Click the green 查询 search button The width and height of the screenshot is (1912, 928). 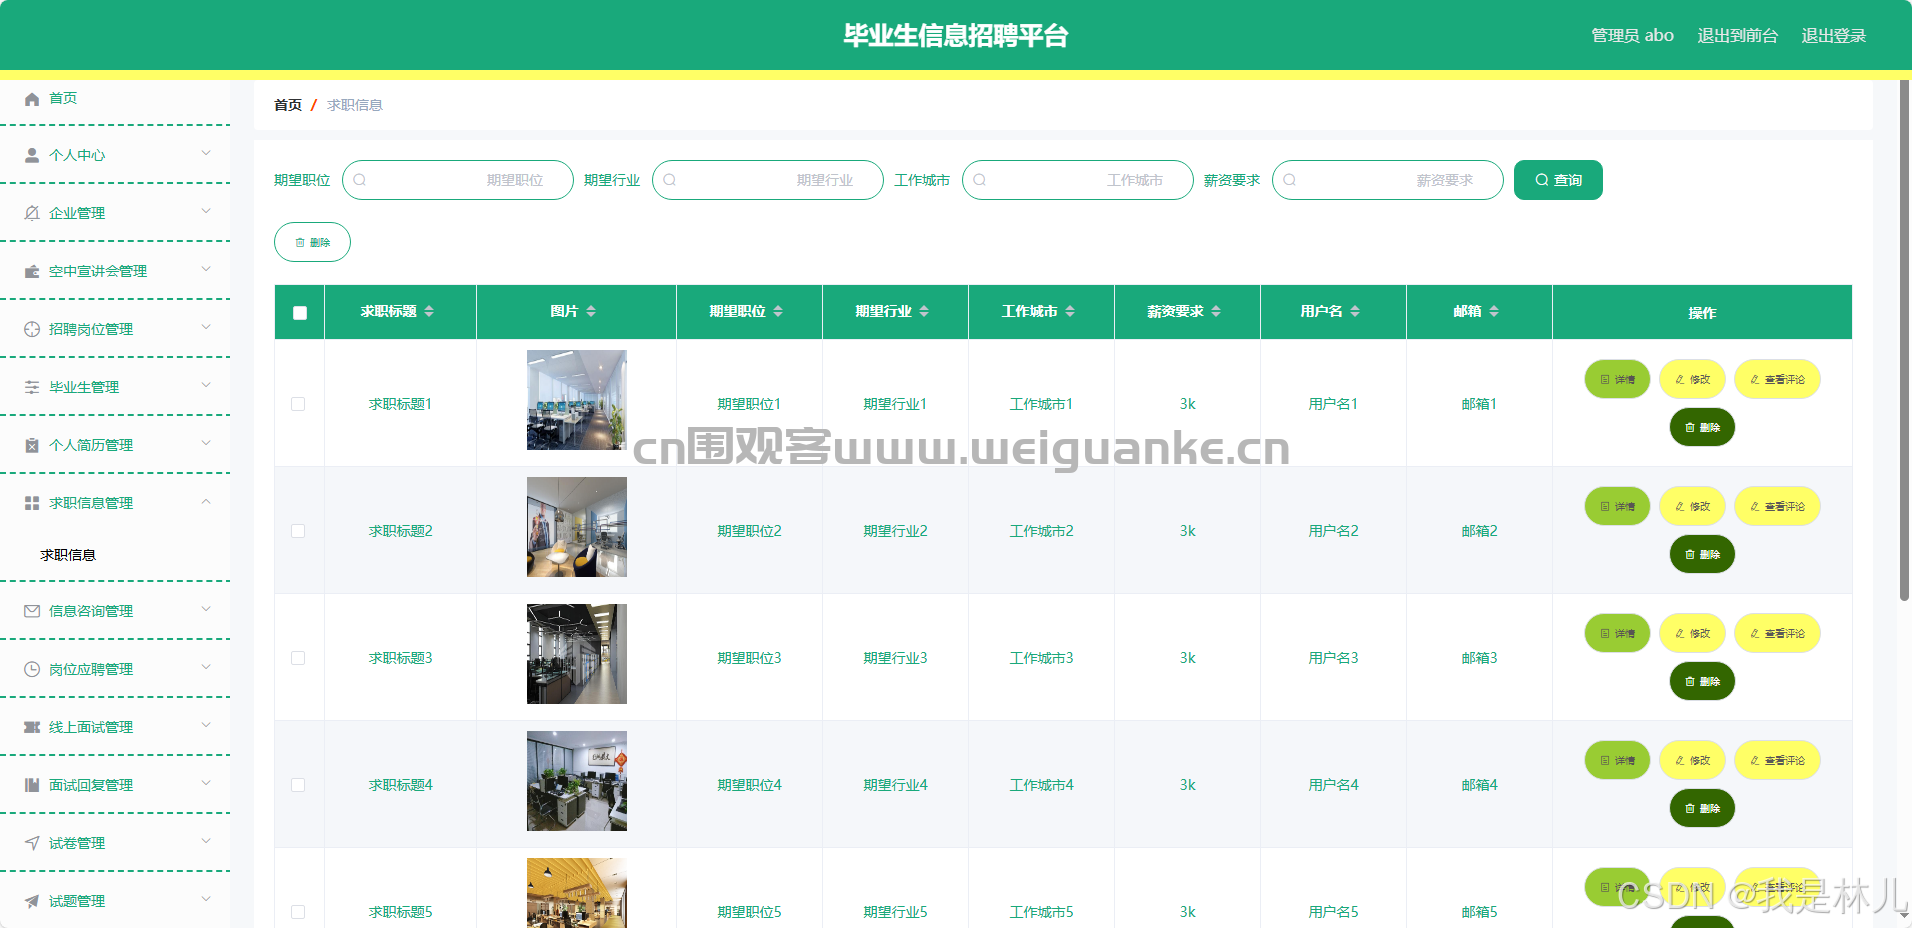click(x=1558, y=180)
